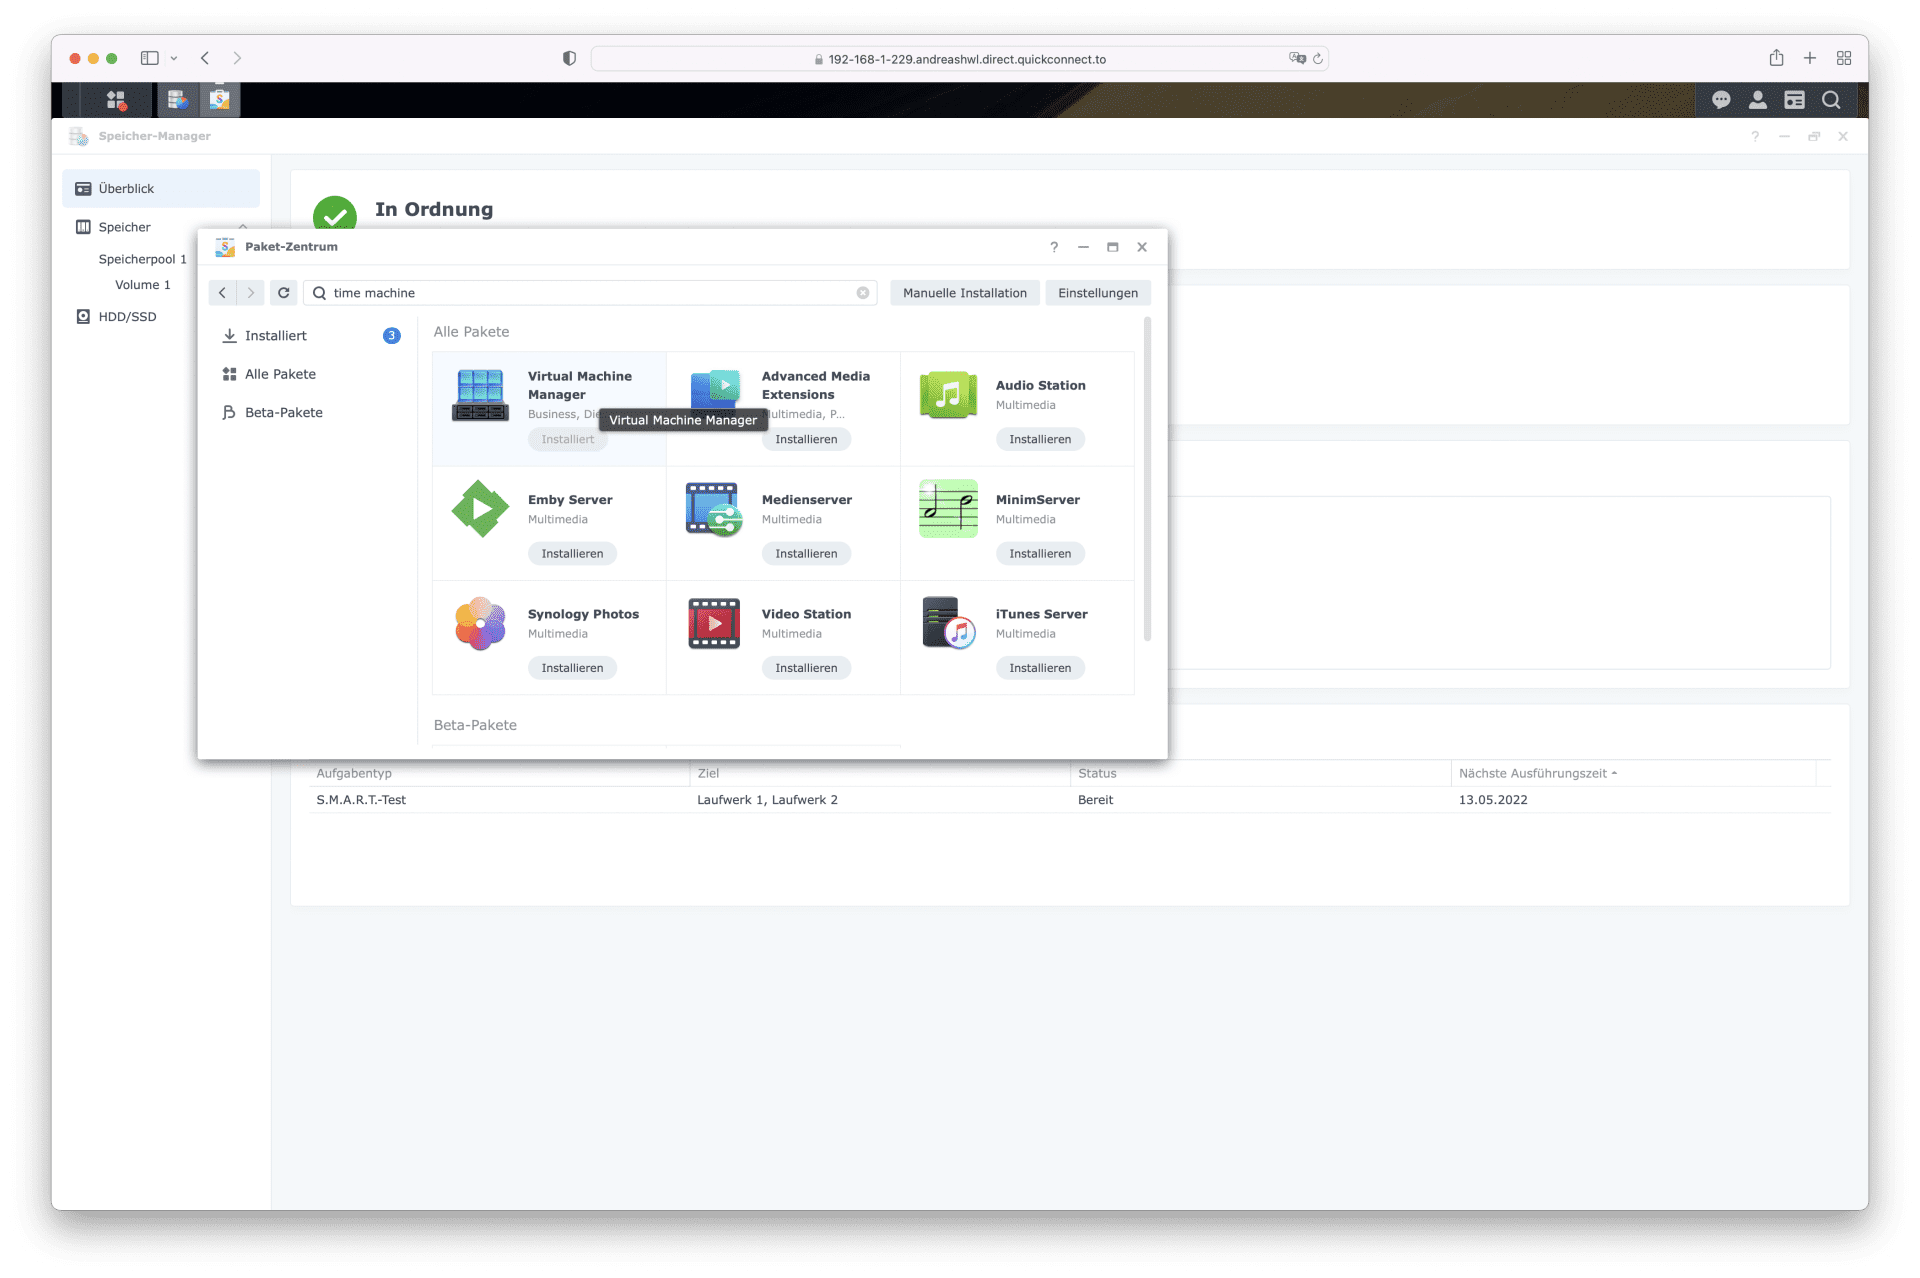Install Emby Server package
Screen dimensions: 1920x1278
(572, 554)
